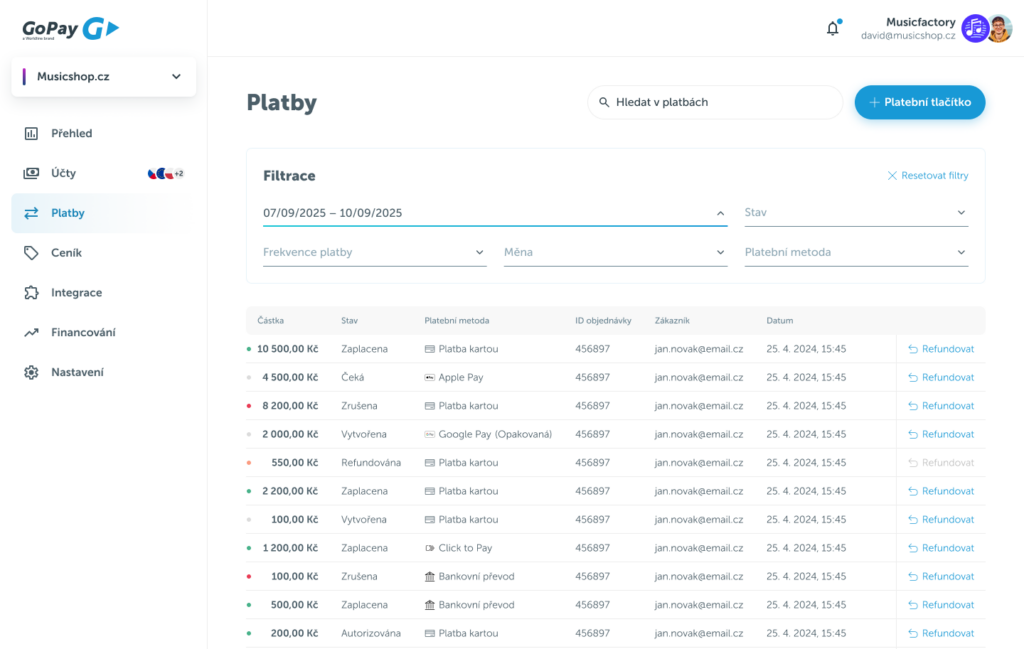Select the Přehled dashboard icon

point(28,133)
